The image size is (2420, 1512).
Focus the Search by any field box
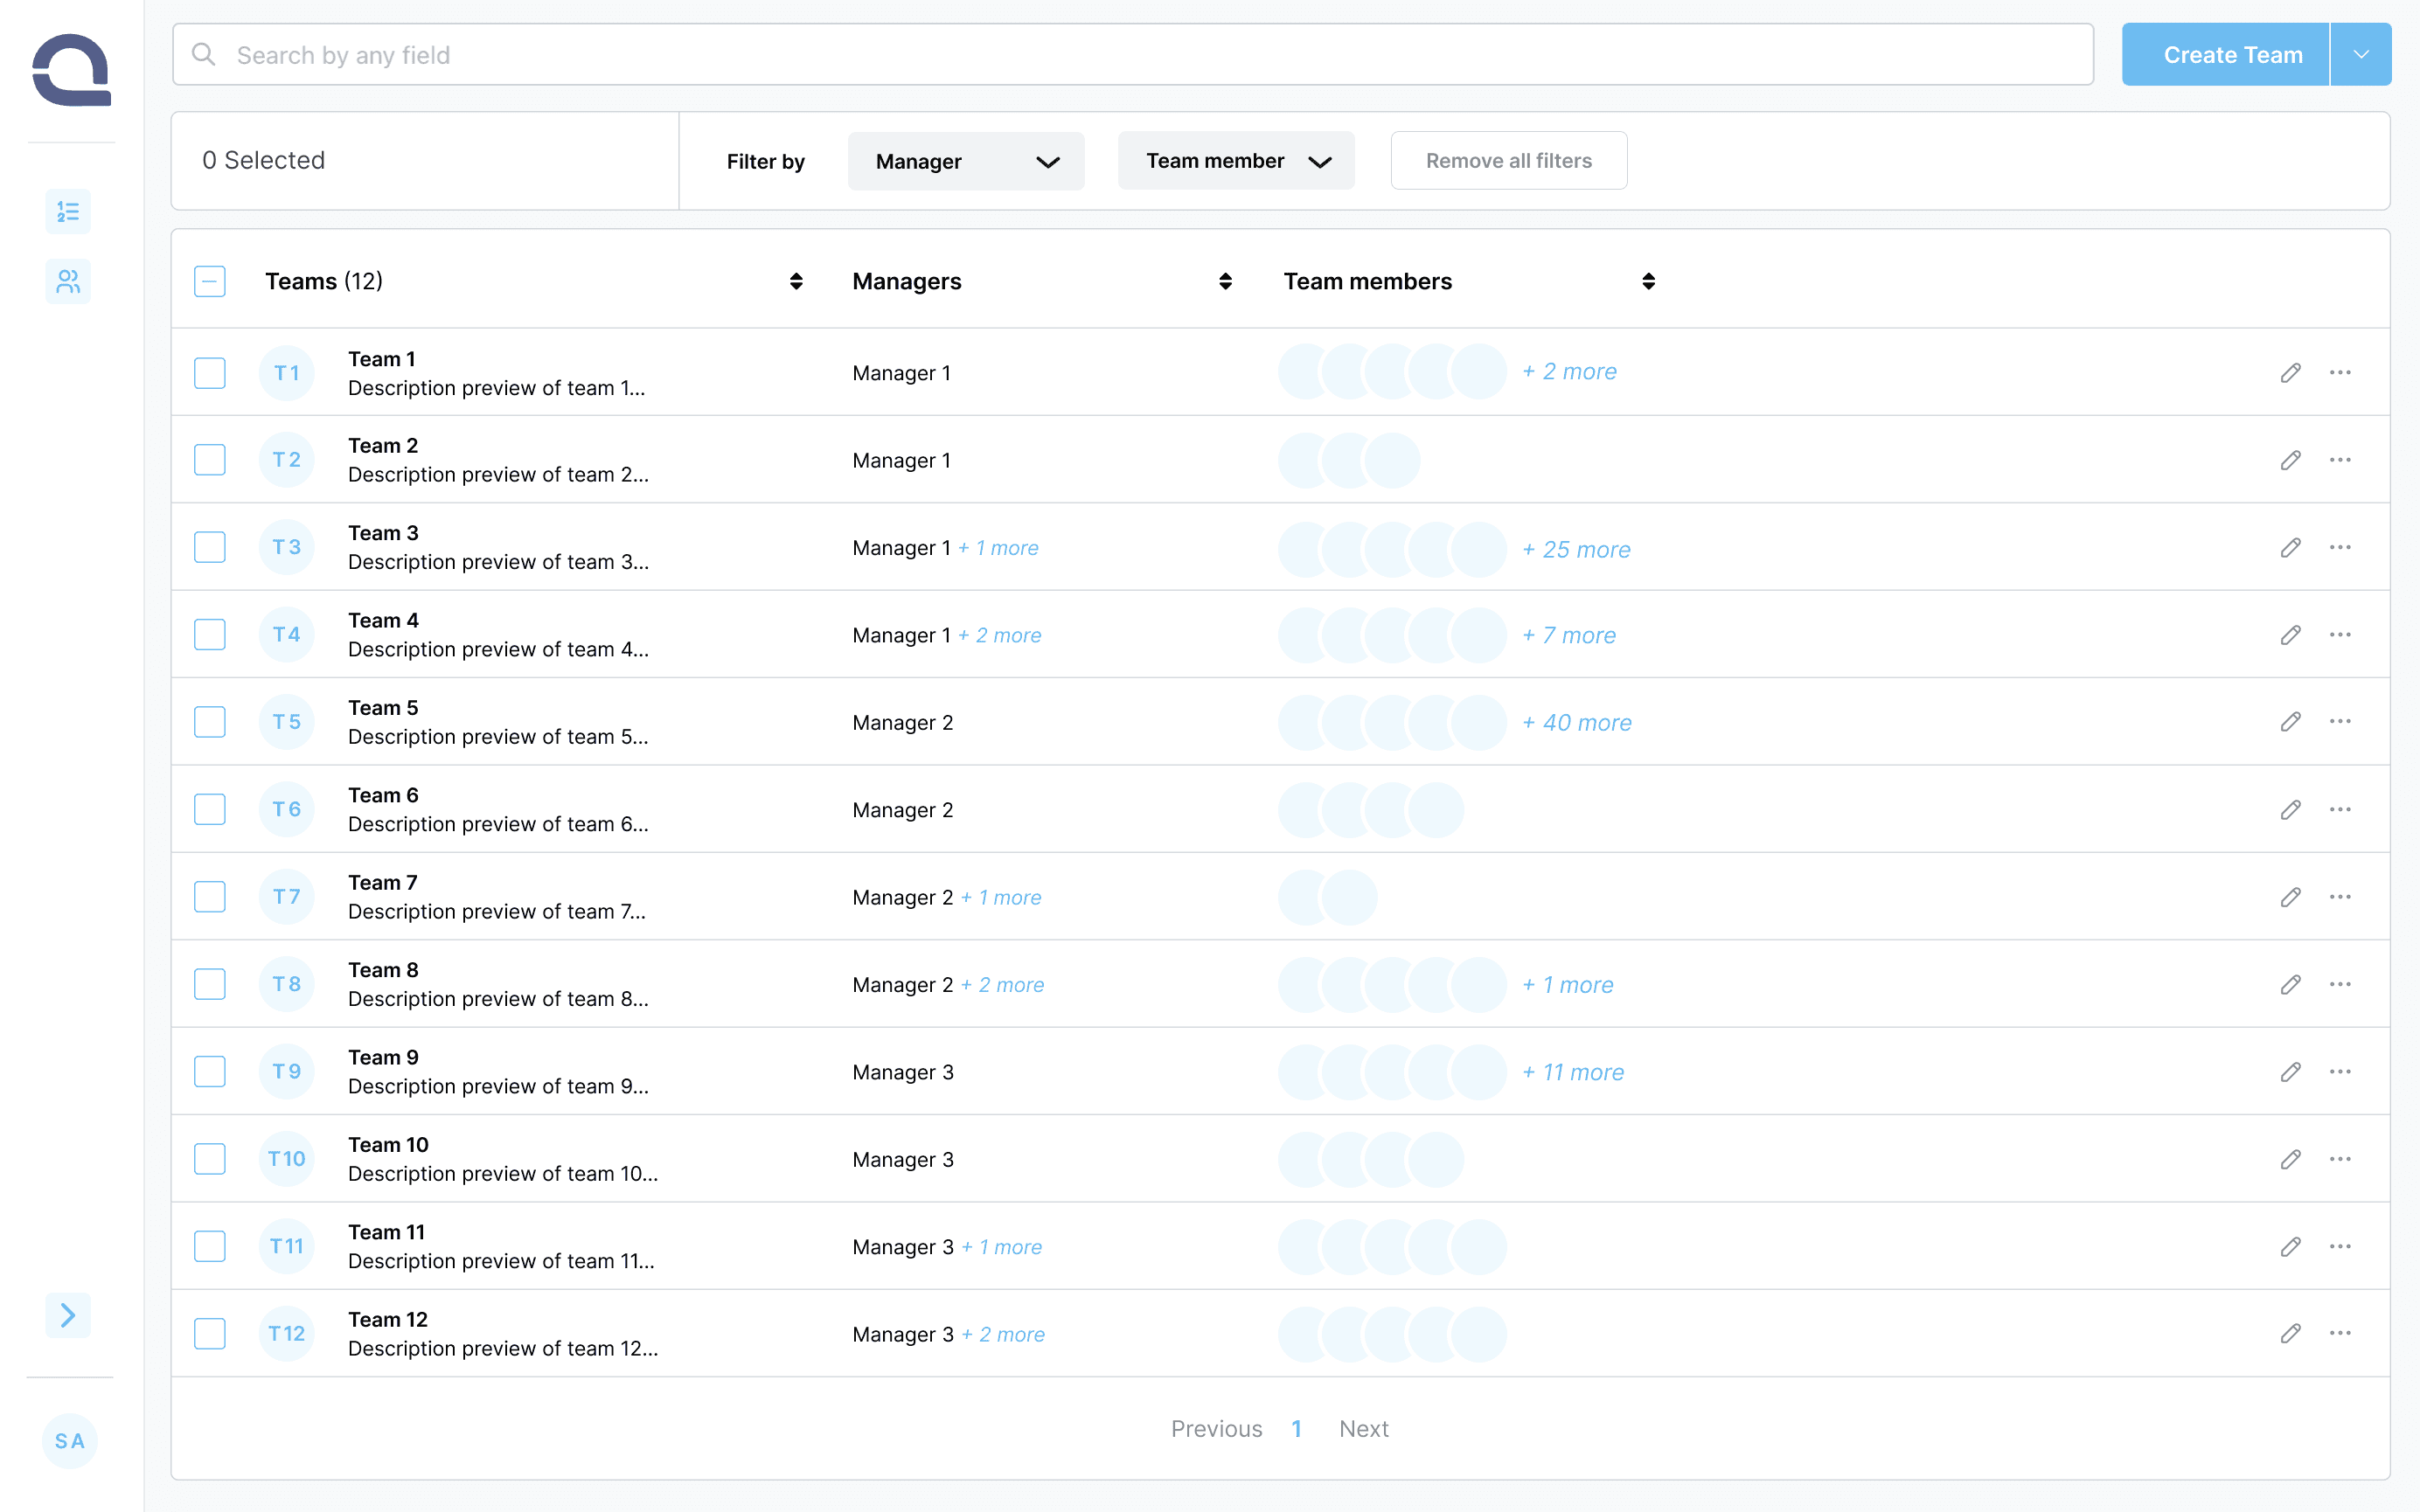point(1132,55)
